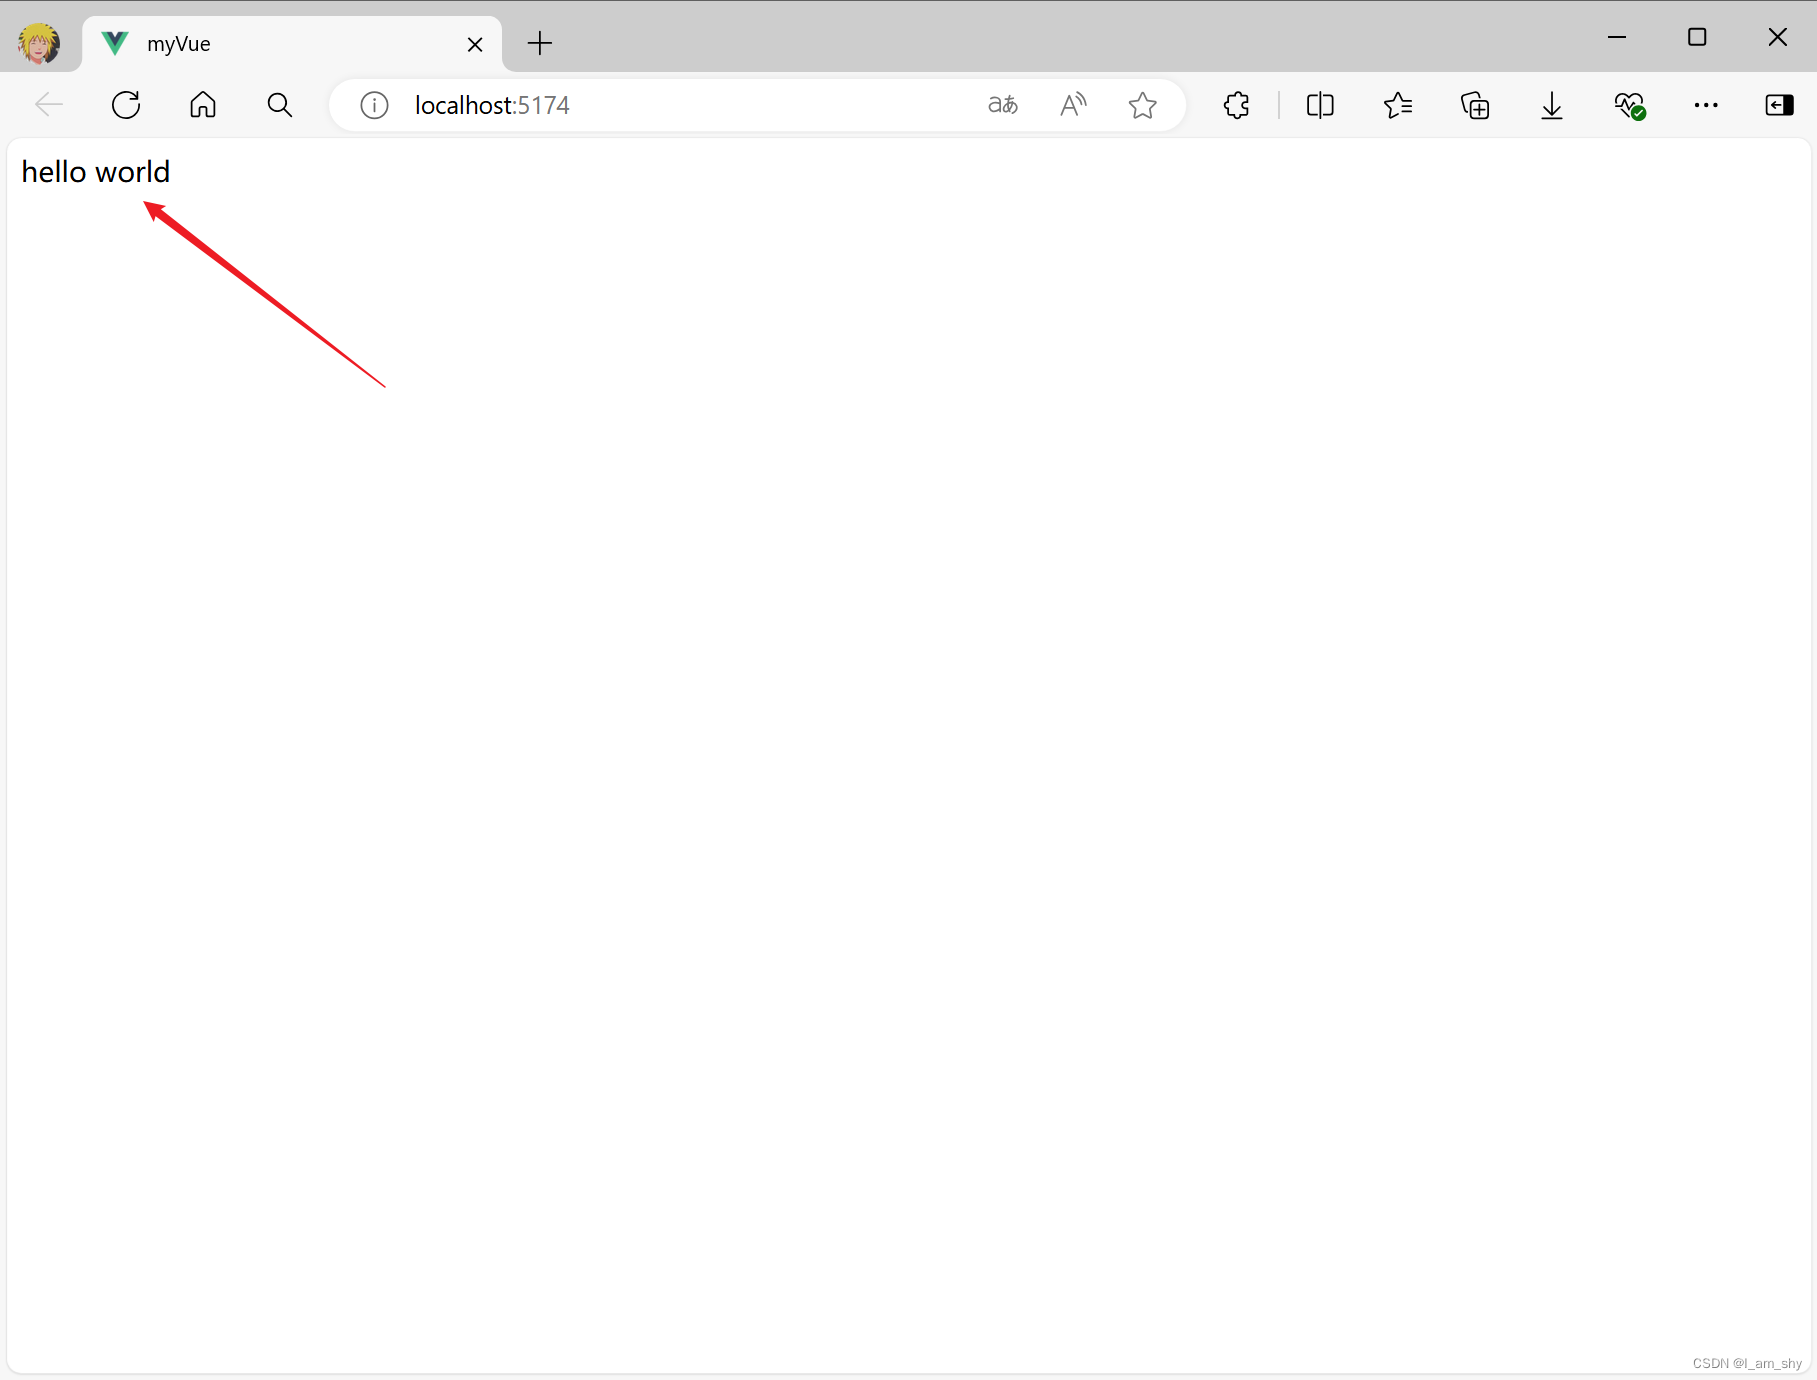Close the myVue tab
This screenshot has height=1380, width=1817.
click(x=475, y=44)
